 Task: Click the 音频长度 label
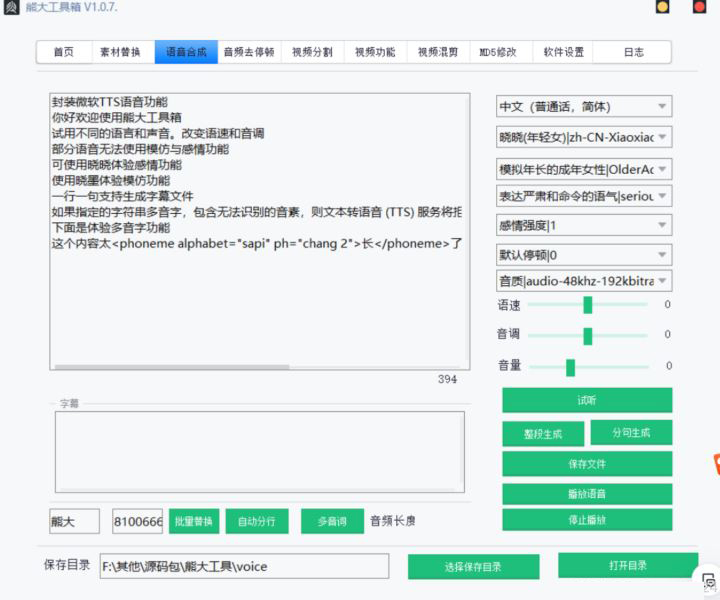click(x=393, y=521)
